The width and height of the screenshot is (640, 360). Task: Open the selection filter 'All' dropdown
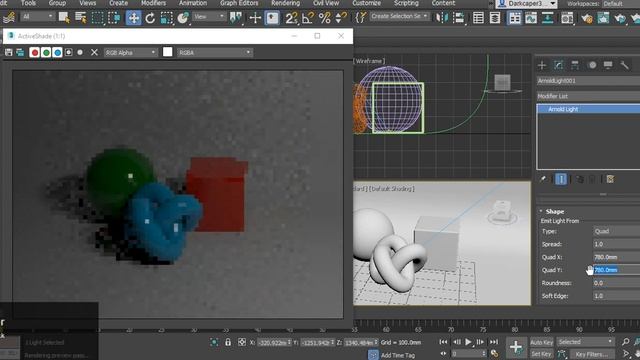[x=38, y=17]
